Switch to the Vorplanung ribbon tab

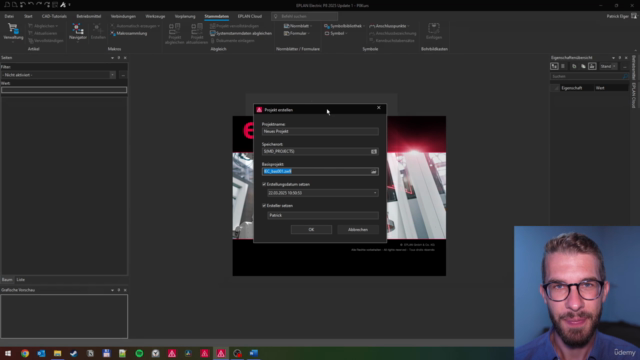pos(185,16)
